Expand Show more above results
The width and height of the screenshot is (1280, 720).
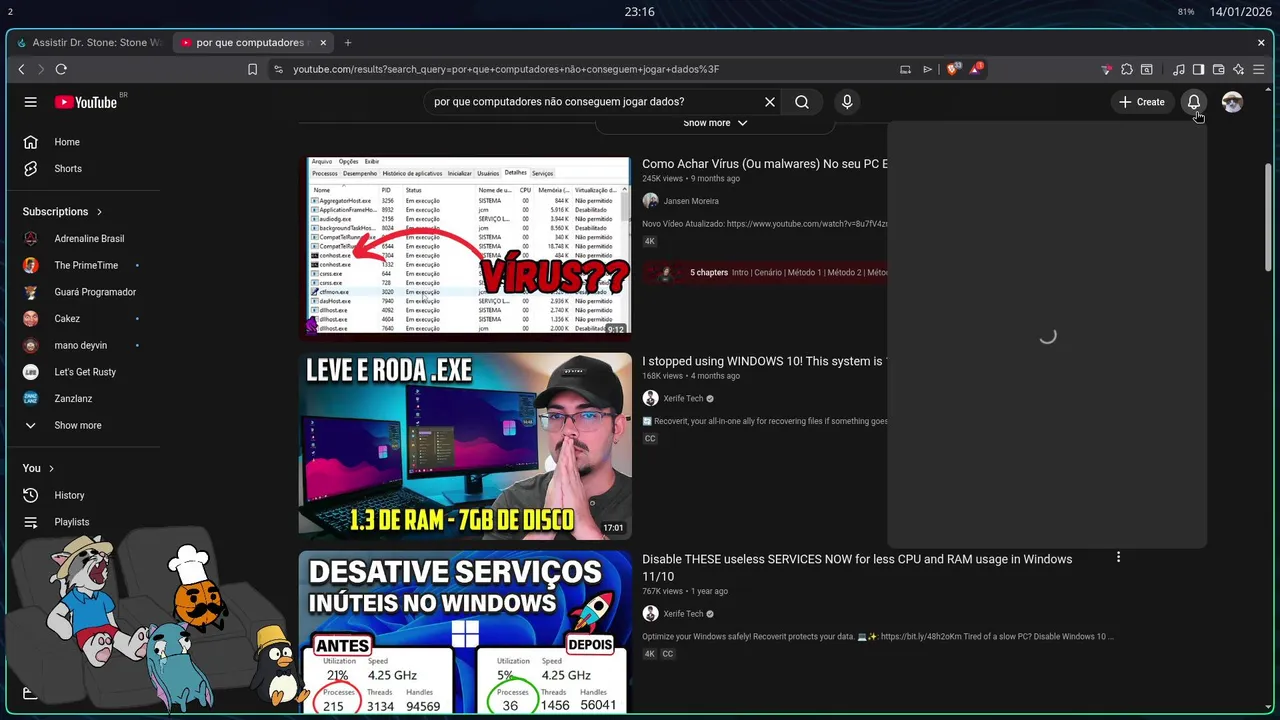point(715,123)
